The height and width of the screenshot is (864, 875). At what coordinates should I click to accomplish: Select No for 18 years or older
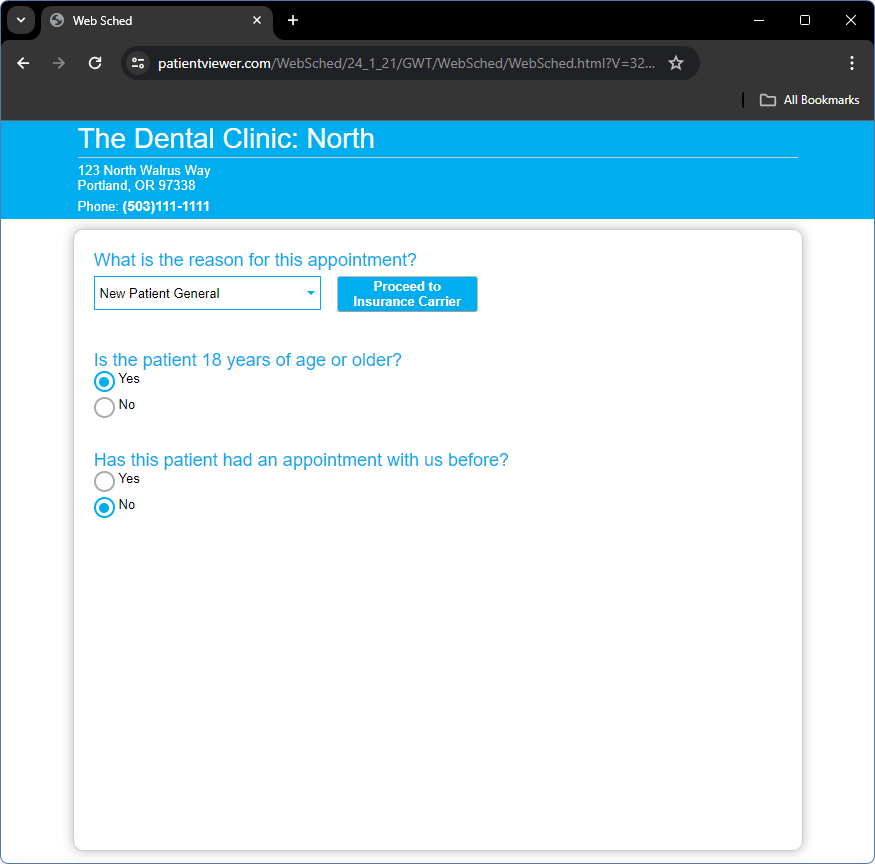coord(104,407)
